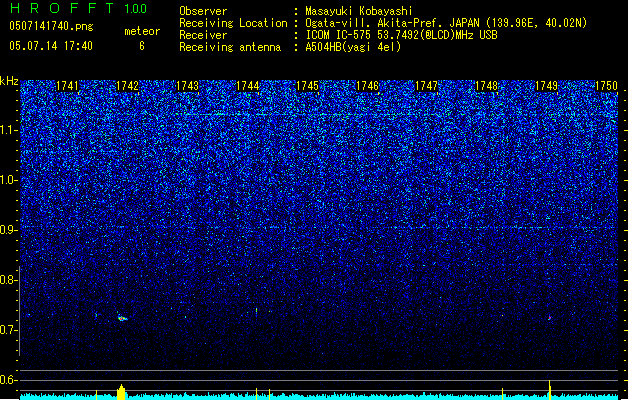Viewport: 629px width, 400px height.
Task: Click the HROFFT 1.0.0 title text
Action: 79,8
